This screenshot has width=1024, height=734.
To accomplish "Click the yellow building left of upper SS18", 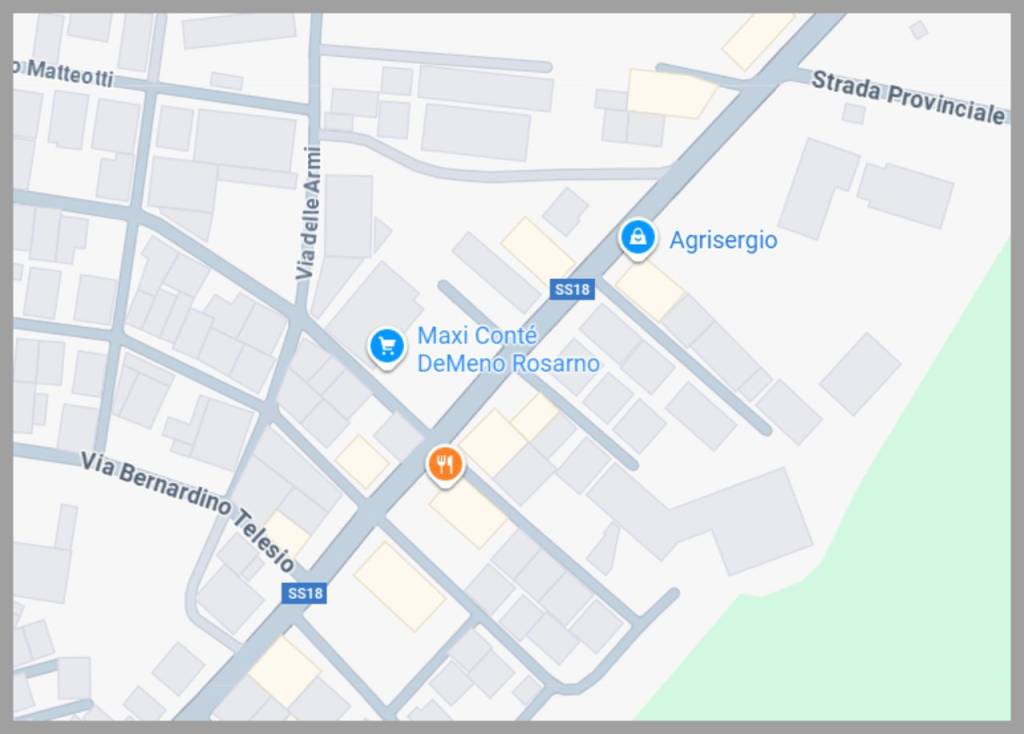I will tap(537, 249).
